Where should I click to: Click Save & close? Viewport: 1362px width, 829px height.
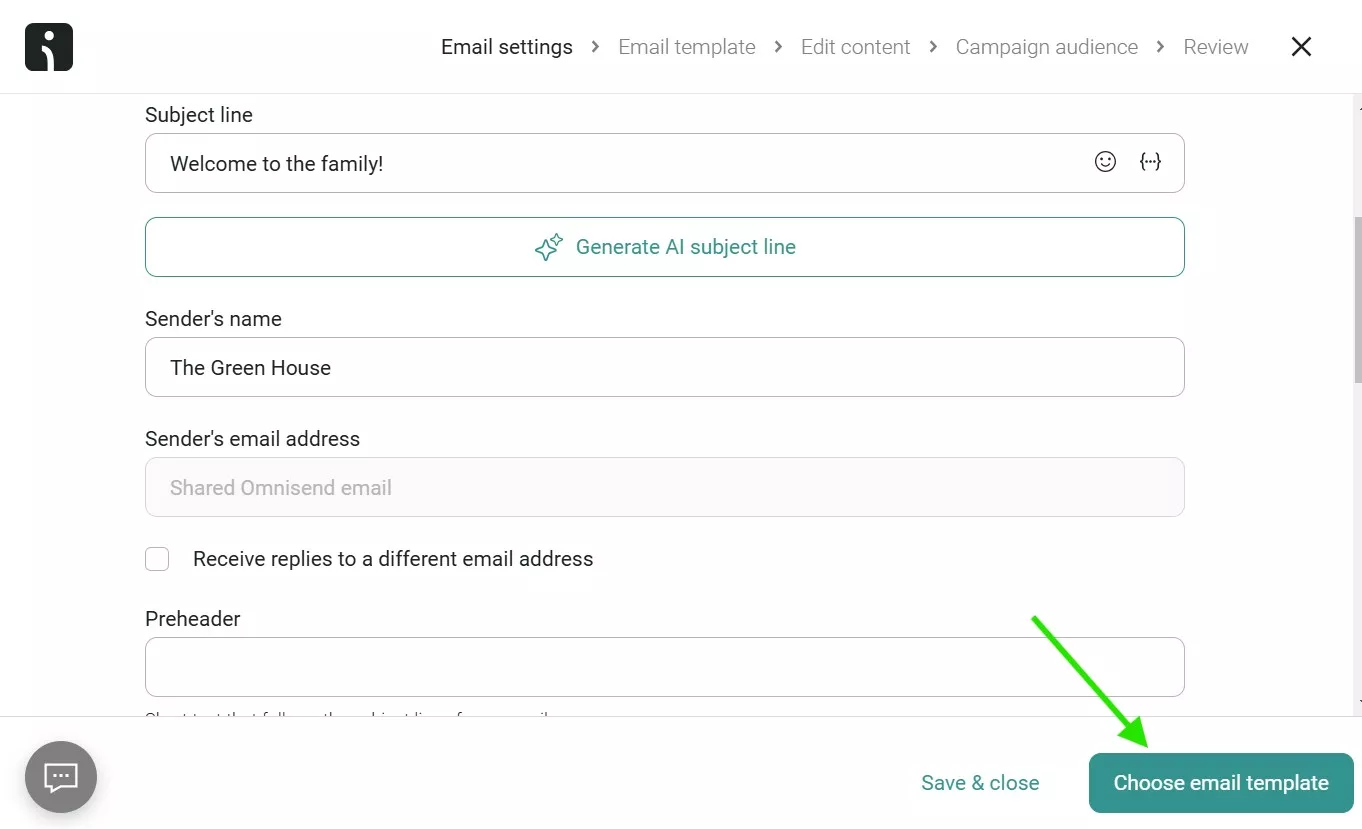pos(980,783)
